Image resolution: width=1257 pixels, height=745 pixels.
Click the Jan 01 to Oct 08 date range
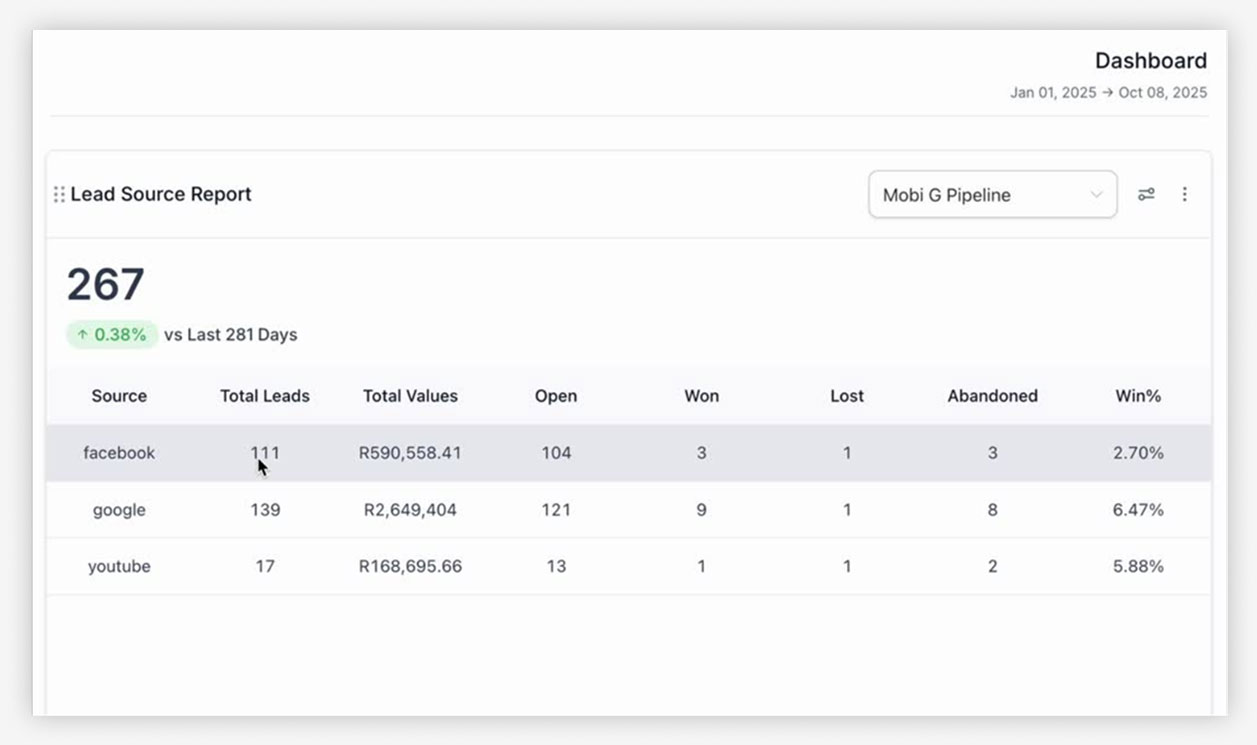coord(1108,93)
